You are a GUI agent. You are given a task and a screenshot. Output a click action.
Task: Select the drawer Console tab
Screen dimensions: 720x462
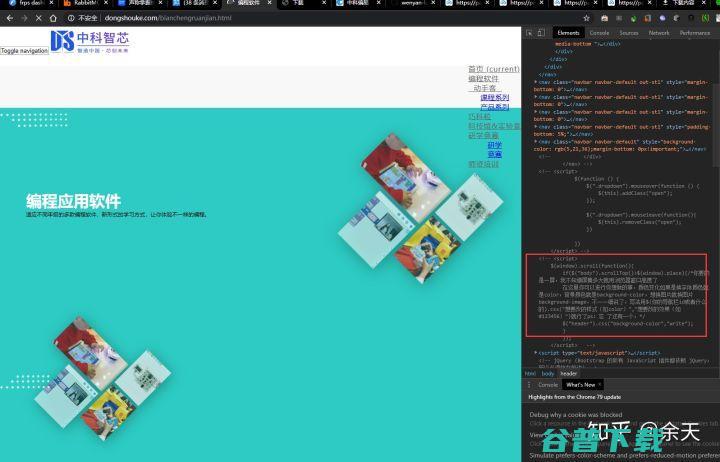[x=548, y=385]
